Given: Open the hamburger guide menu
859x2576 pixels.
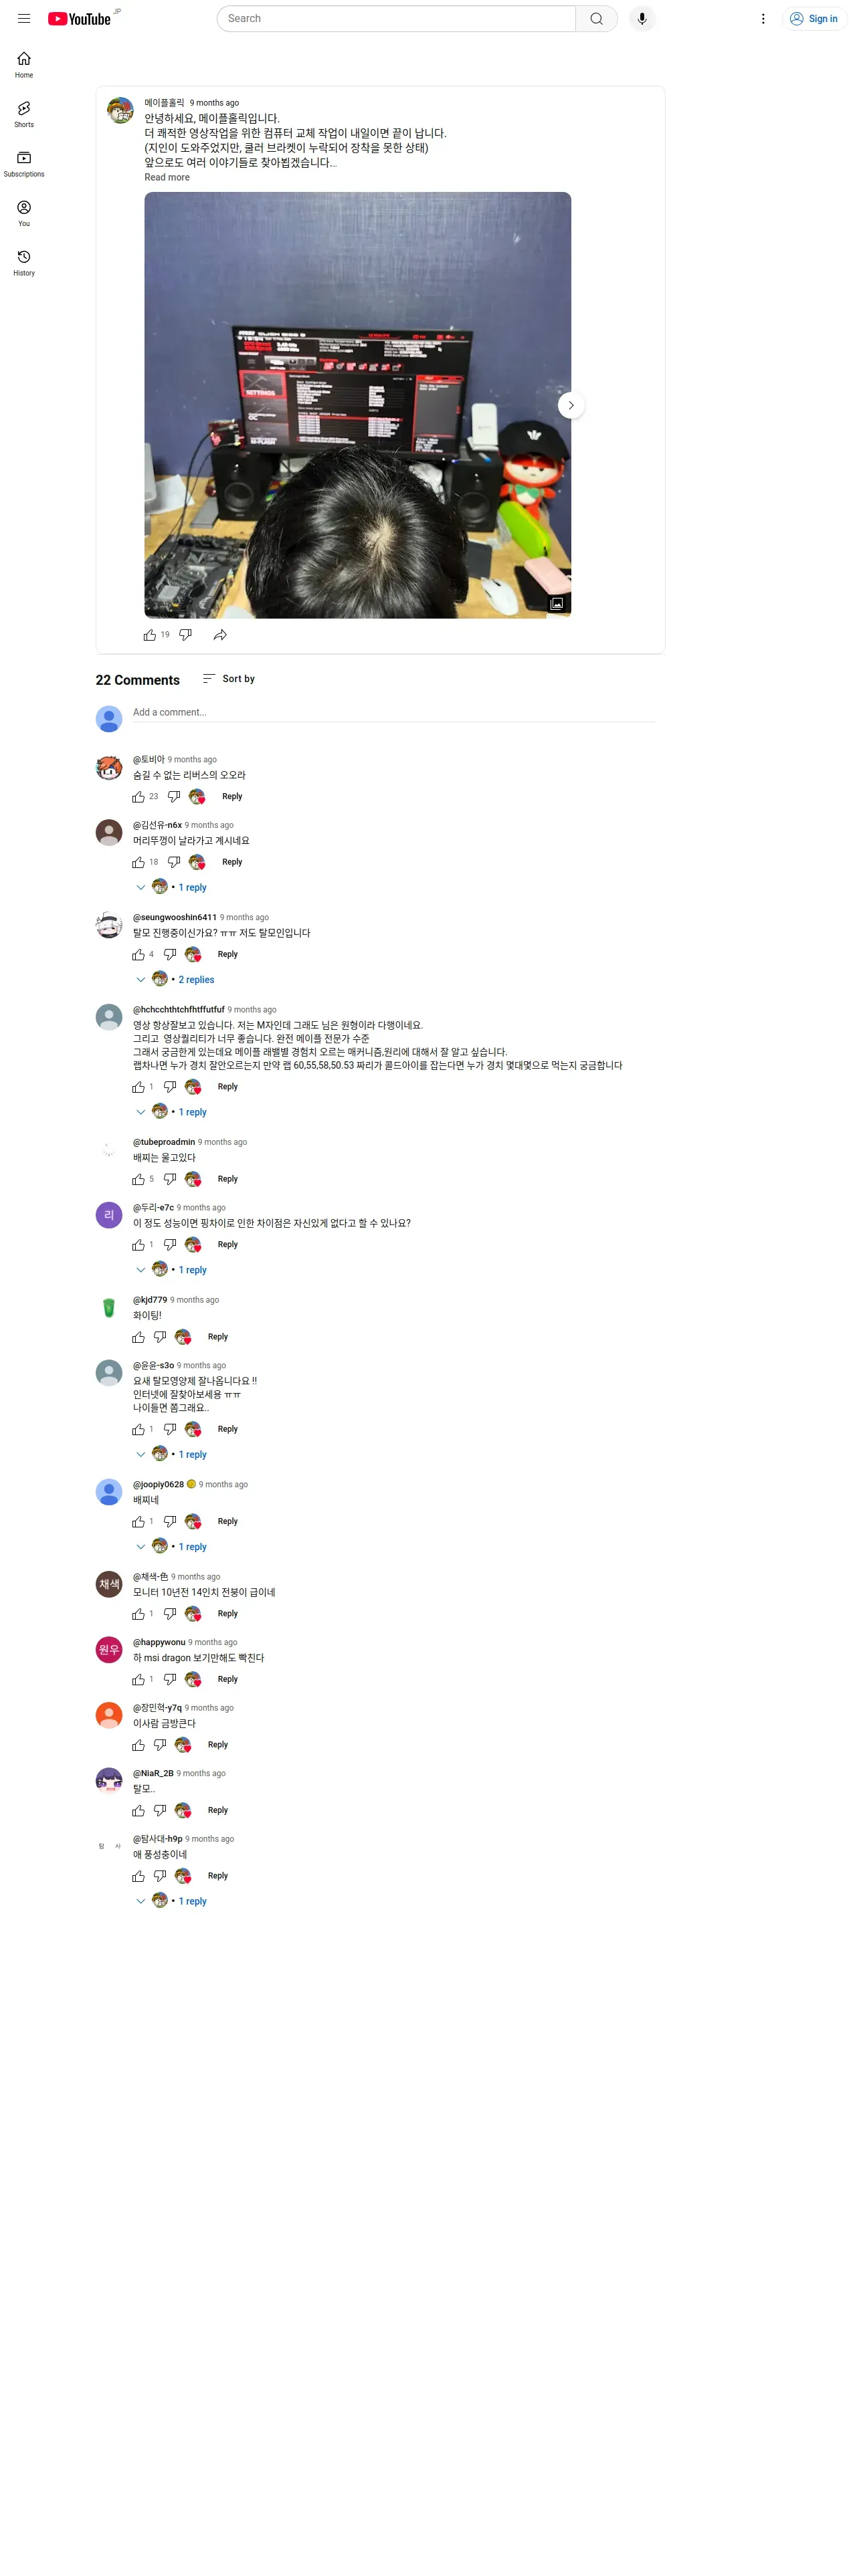Looking at the screenshot, I should [x=24, y=19].
